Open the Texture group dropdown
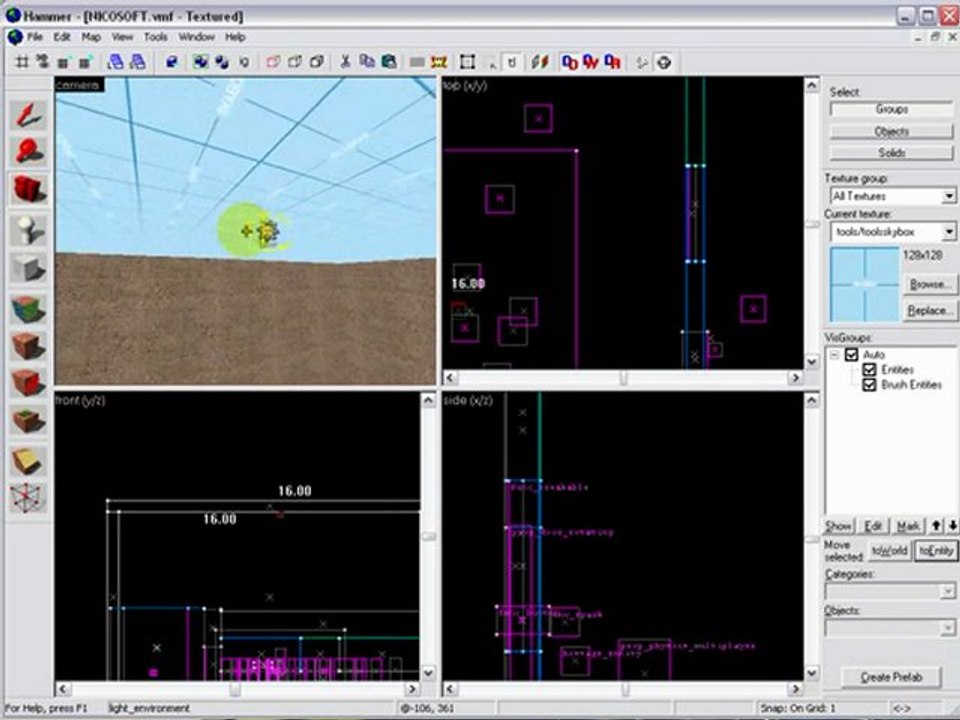 (x=948, y=197)
